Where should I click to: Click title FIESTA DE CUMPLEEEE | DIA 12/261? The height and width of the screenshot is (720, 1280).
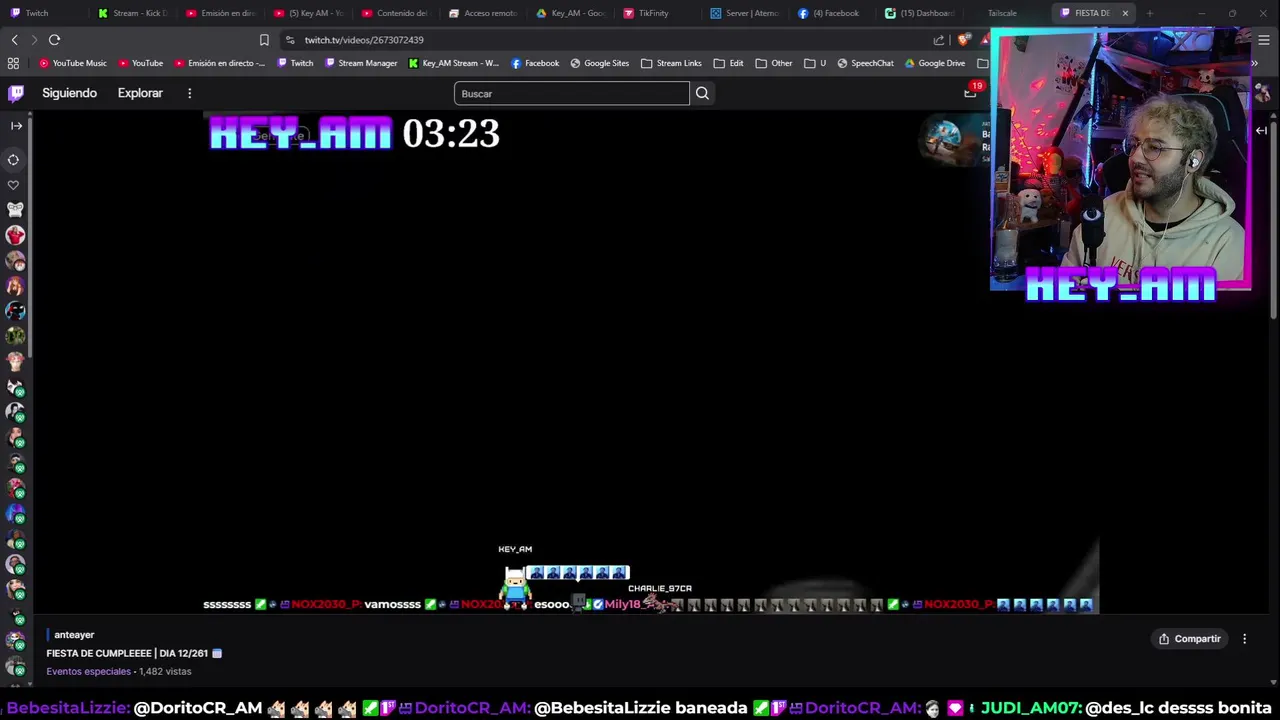coord(127,653)
